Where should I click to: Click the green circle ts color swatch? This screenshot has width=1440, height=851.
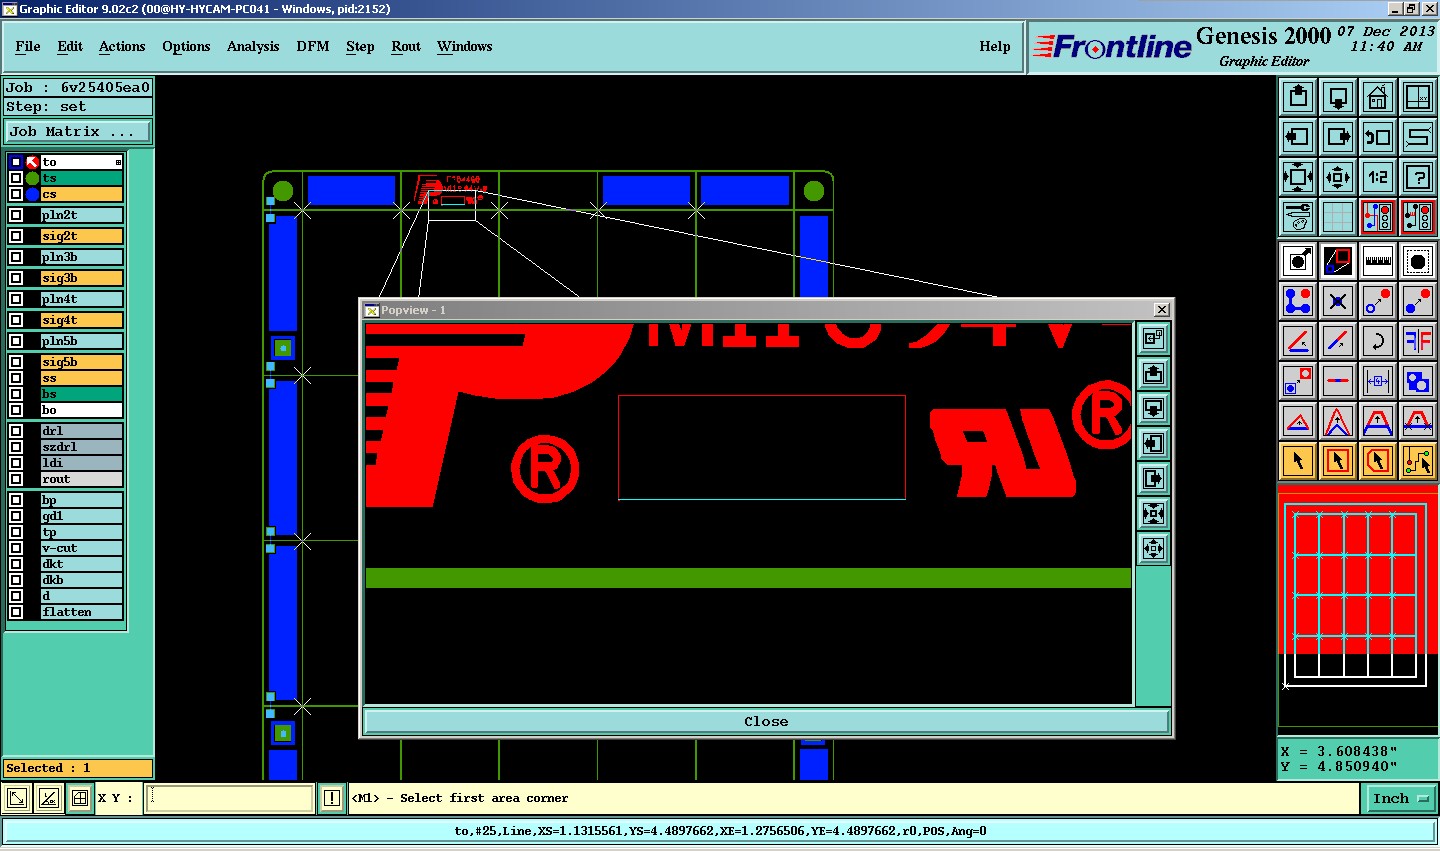pyautogui.click(x=32, y=178)
